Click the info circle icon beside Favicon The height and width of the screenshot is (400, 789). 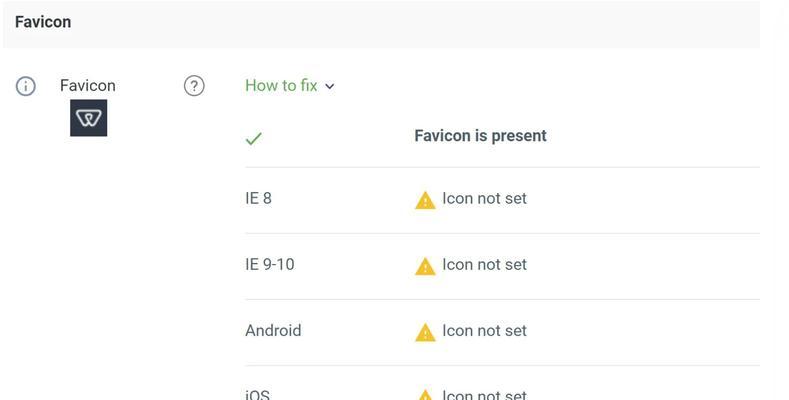click(26, 86)
